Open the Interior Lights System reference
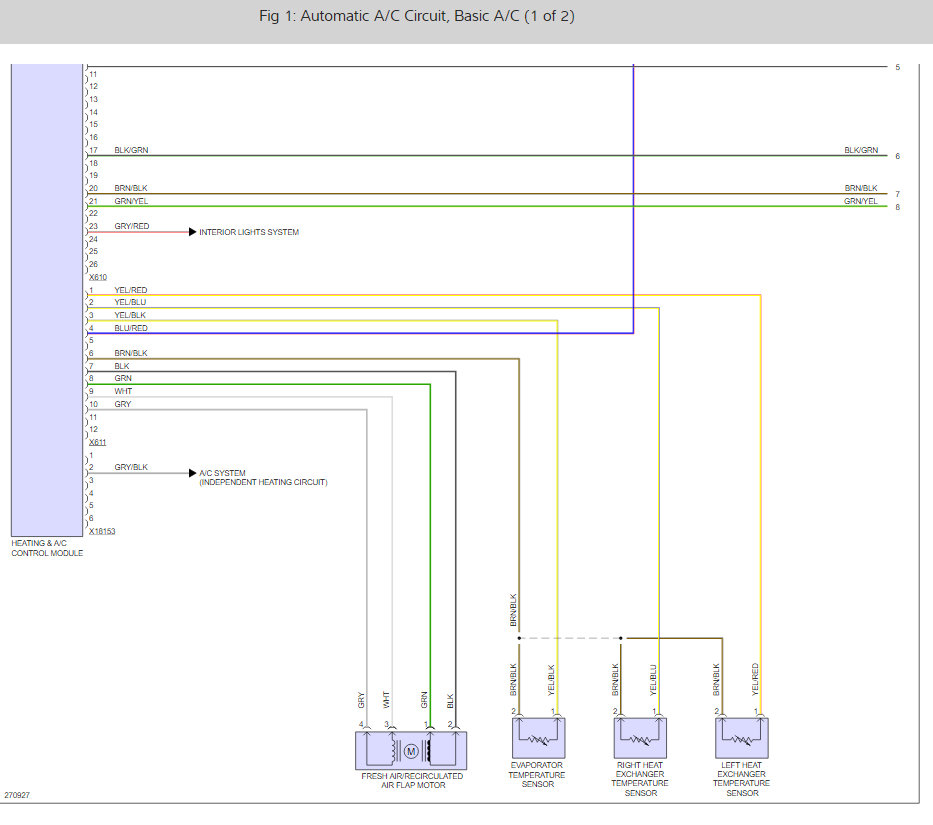The height and width of the screenshot is (825, 933). point(249,232)
